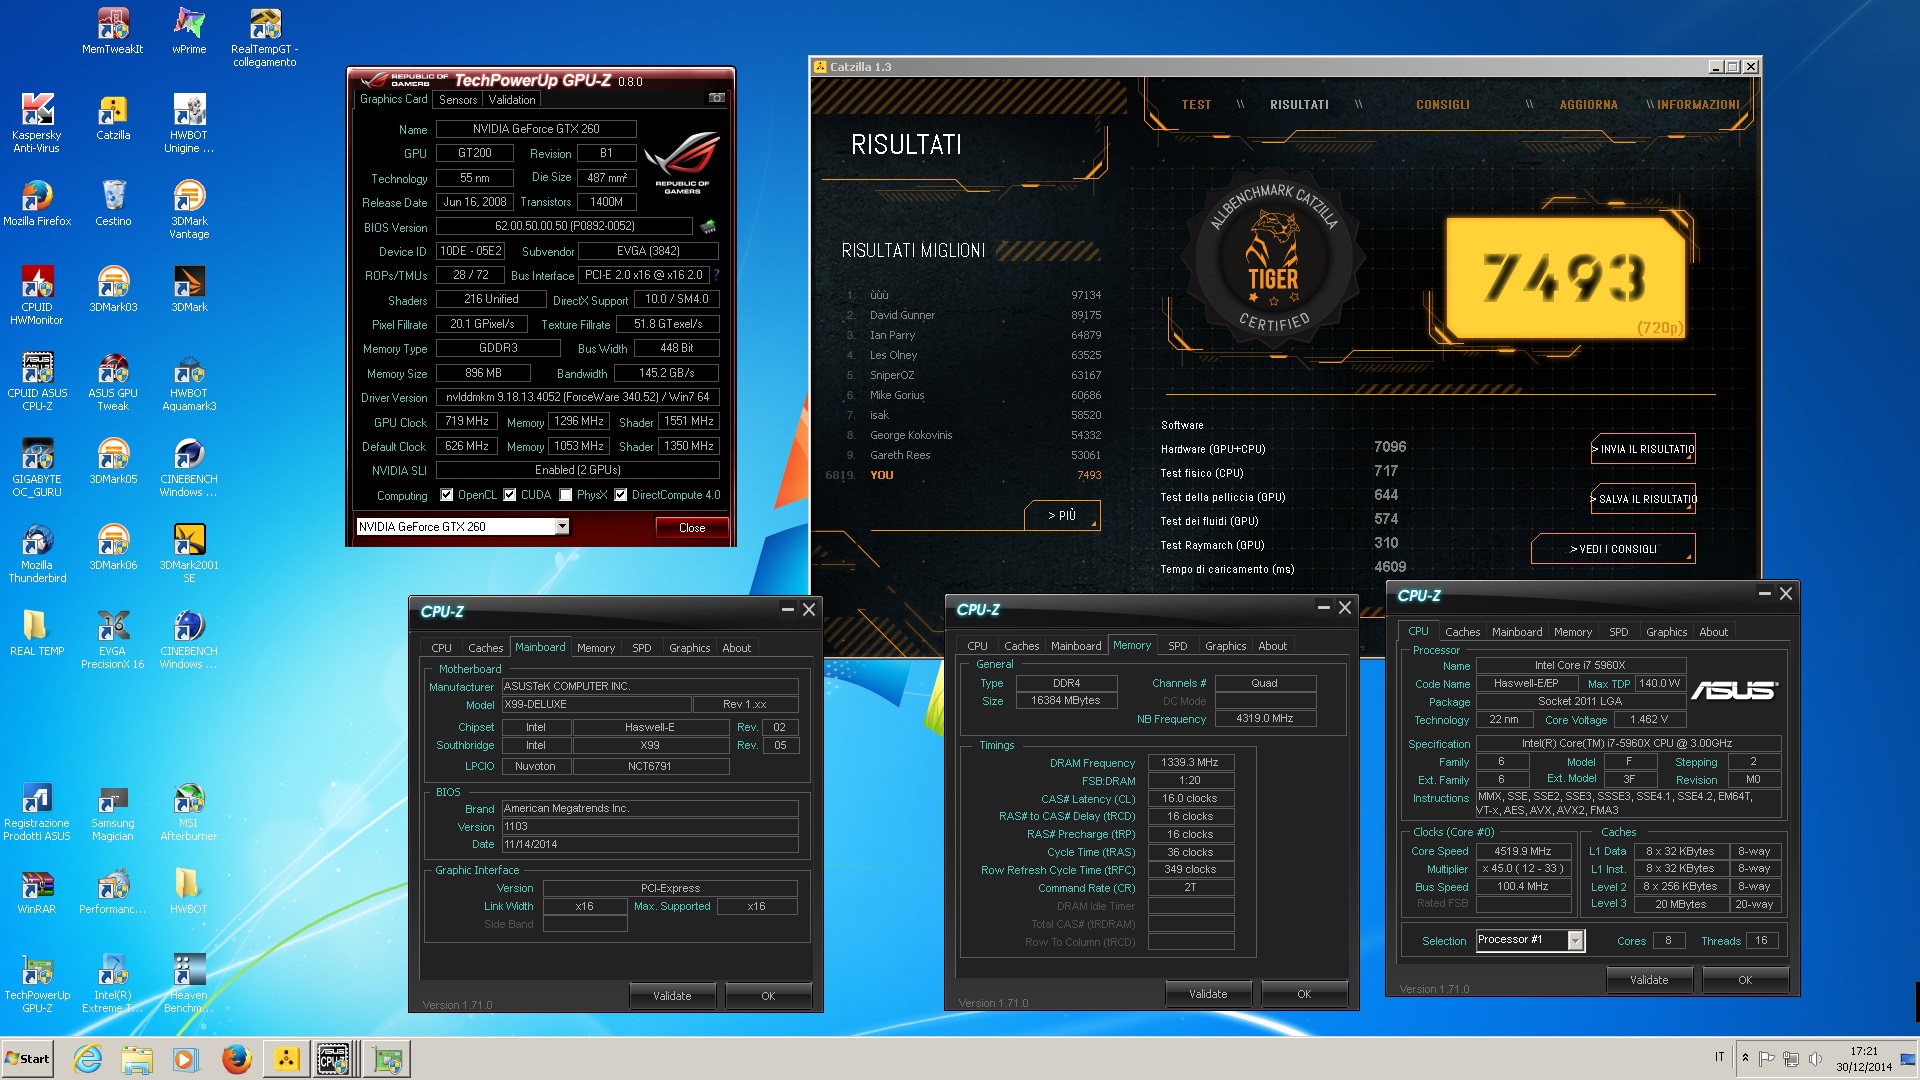The width and height of the screenshot is (1920, 1080).
Task: Launch Kaspersky Anti-Virus desktop icon
Action: [x=37, y=123]
